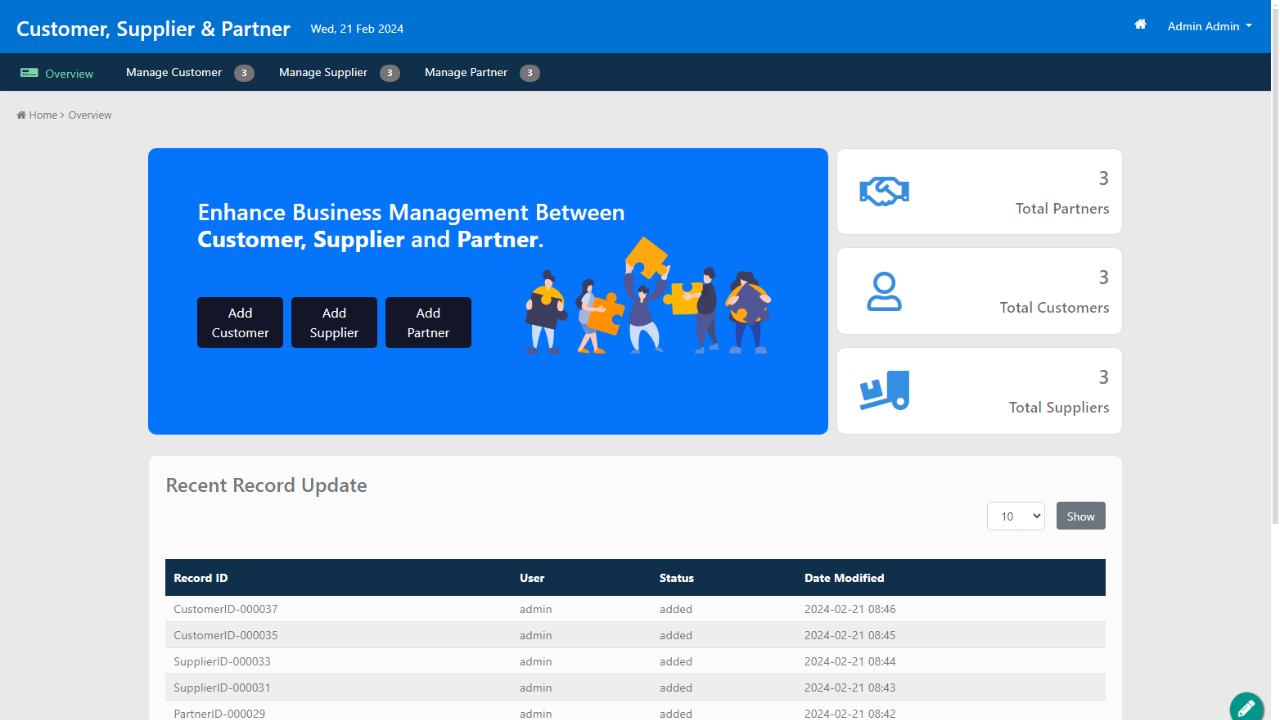Viewport: 1280px width, 720px height.
Task: Expand the rows-per-page dropdown showing 10
Action: 1015,516
